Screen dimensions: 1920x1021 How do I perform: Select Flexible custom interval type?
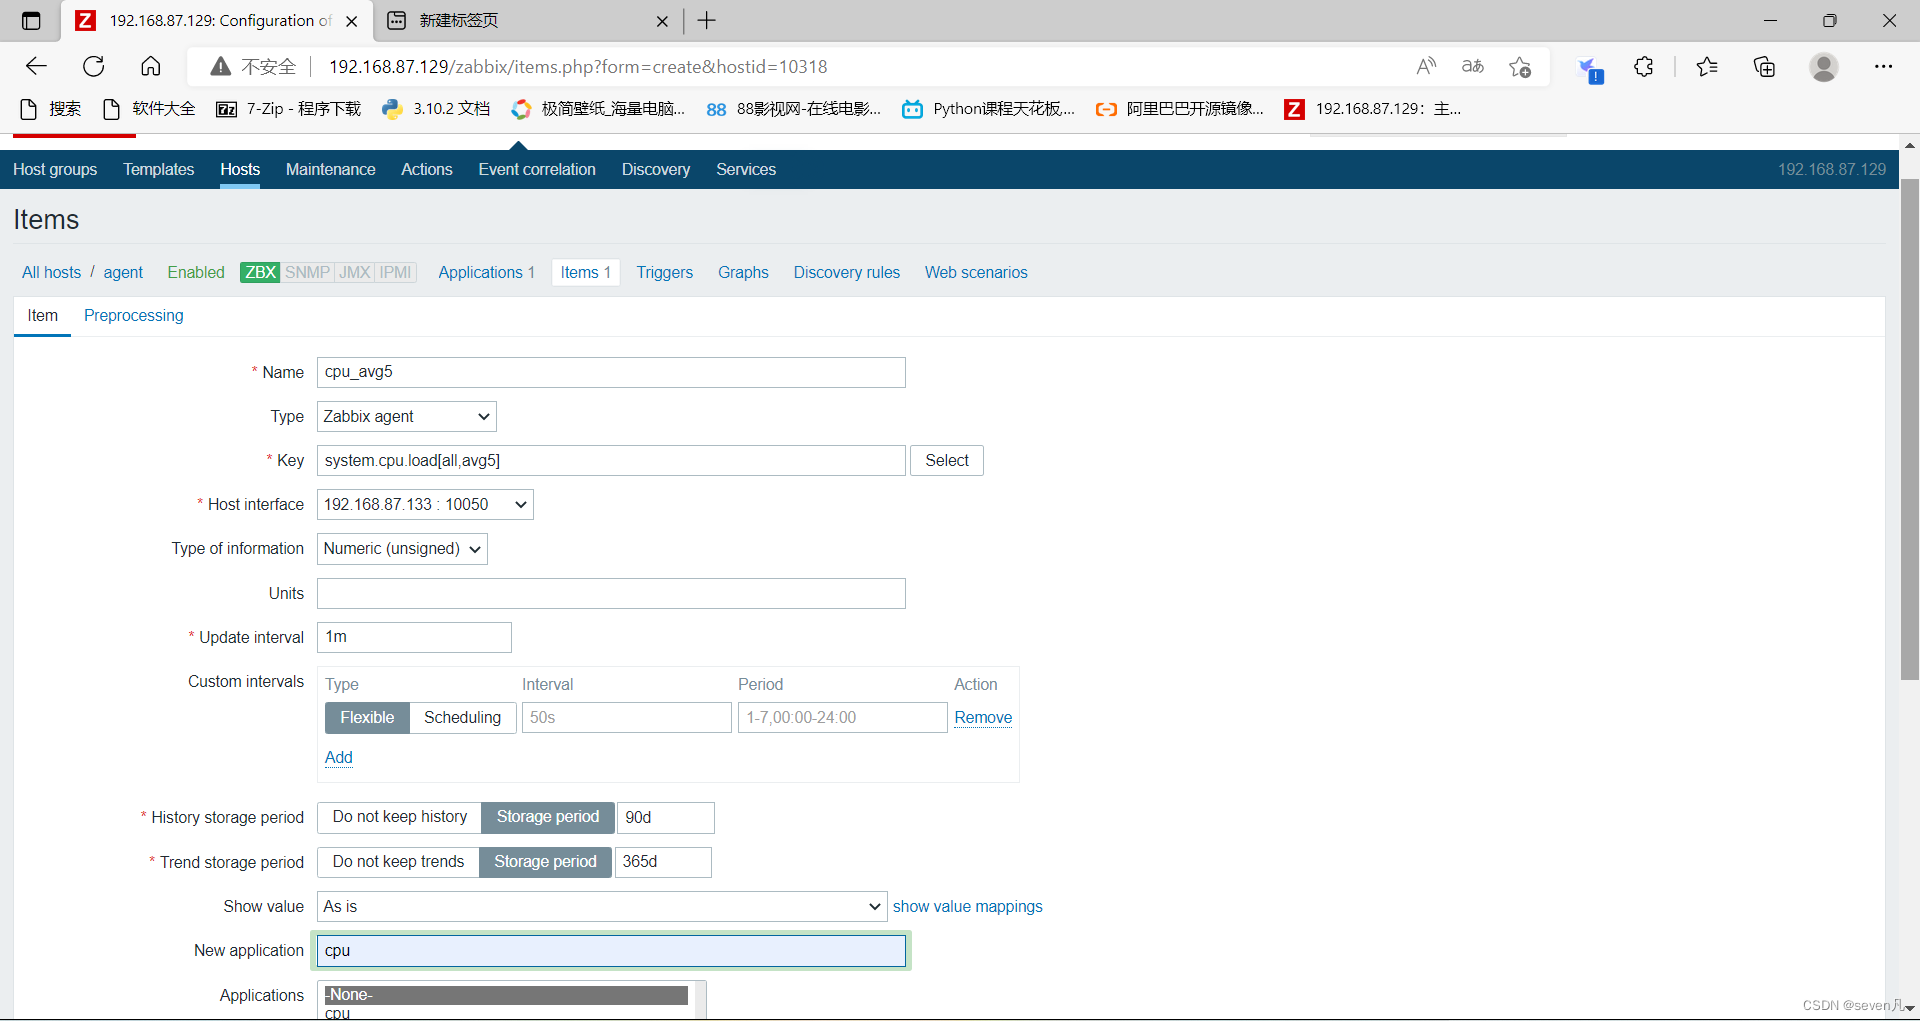pyautogui.click(x=367, y=718)
